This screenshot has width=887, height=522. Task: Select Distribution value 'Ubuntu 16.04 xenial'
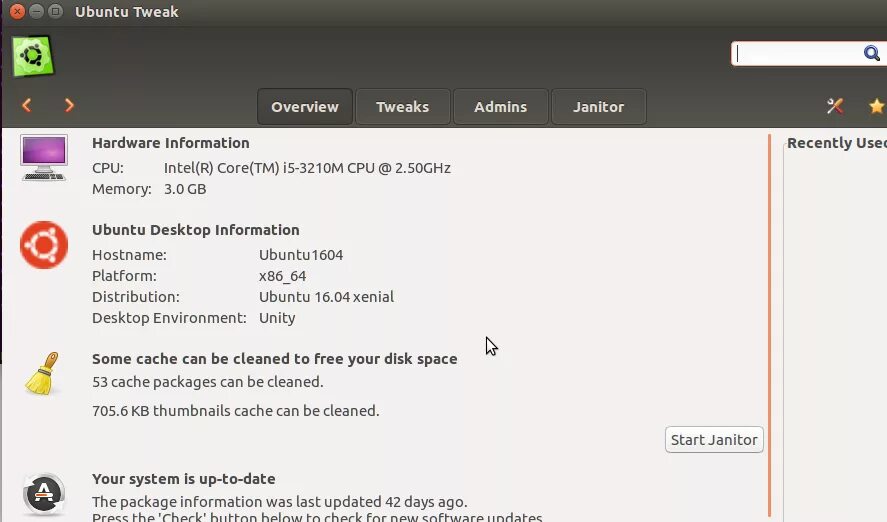pyautogui.click(x=326, y=297)
